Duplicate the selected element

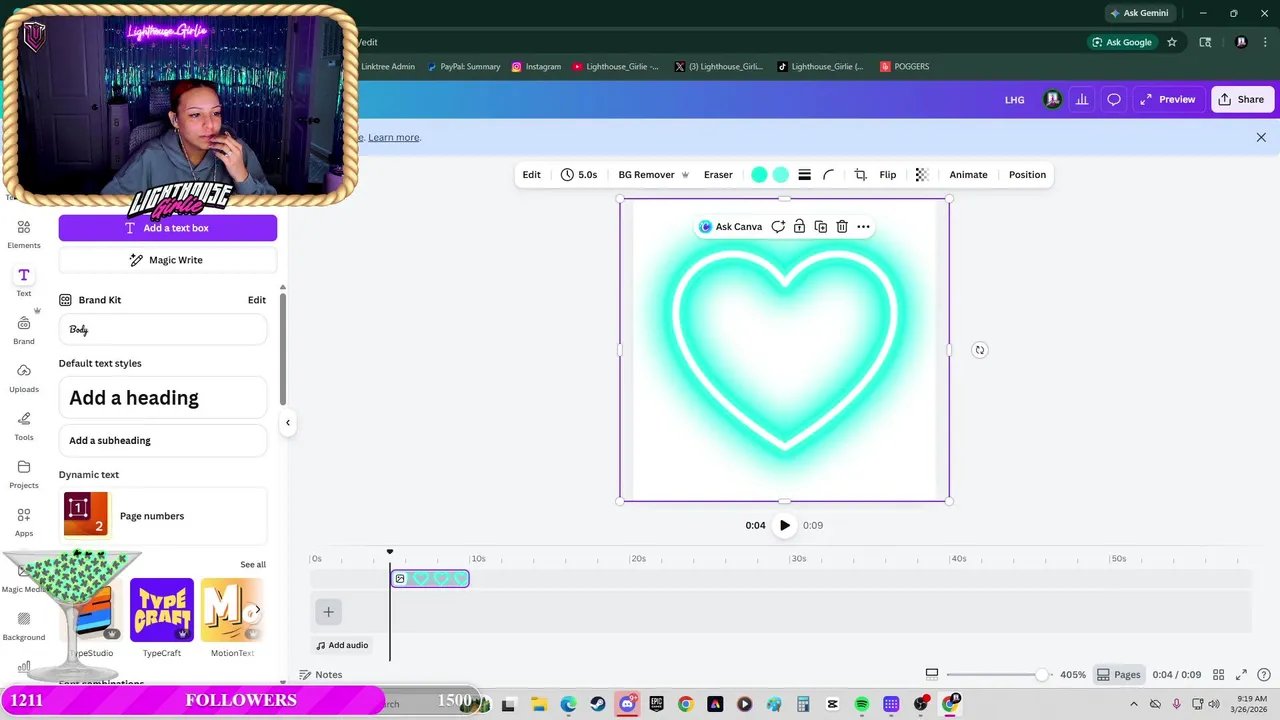point(820,227)
